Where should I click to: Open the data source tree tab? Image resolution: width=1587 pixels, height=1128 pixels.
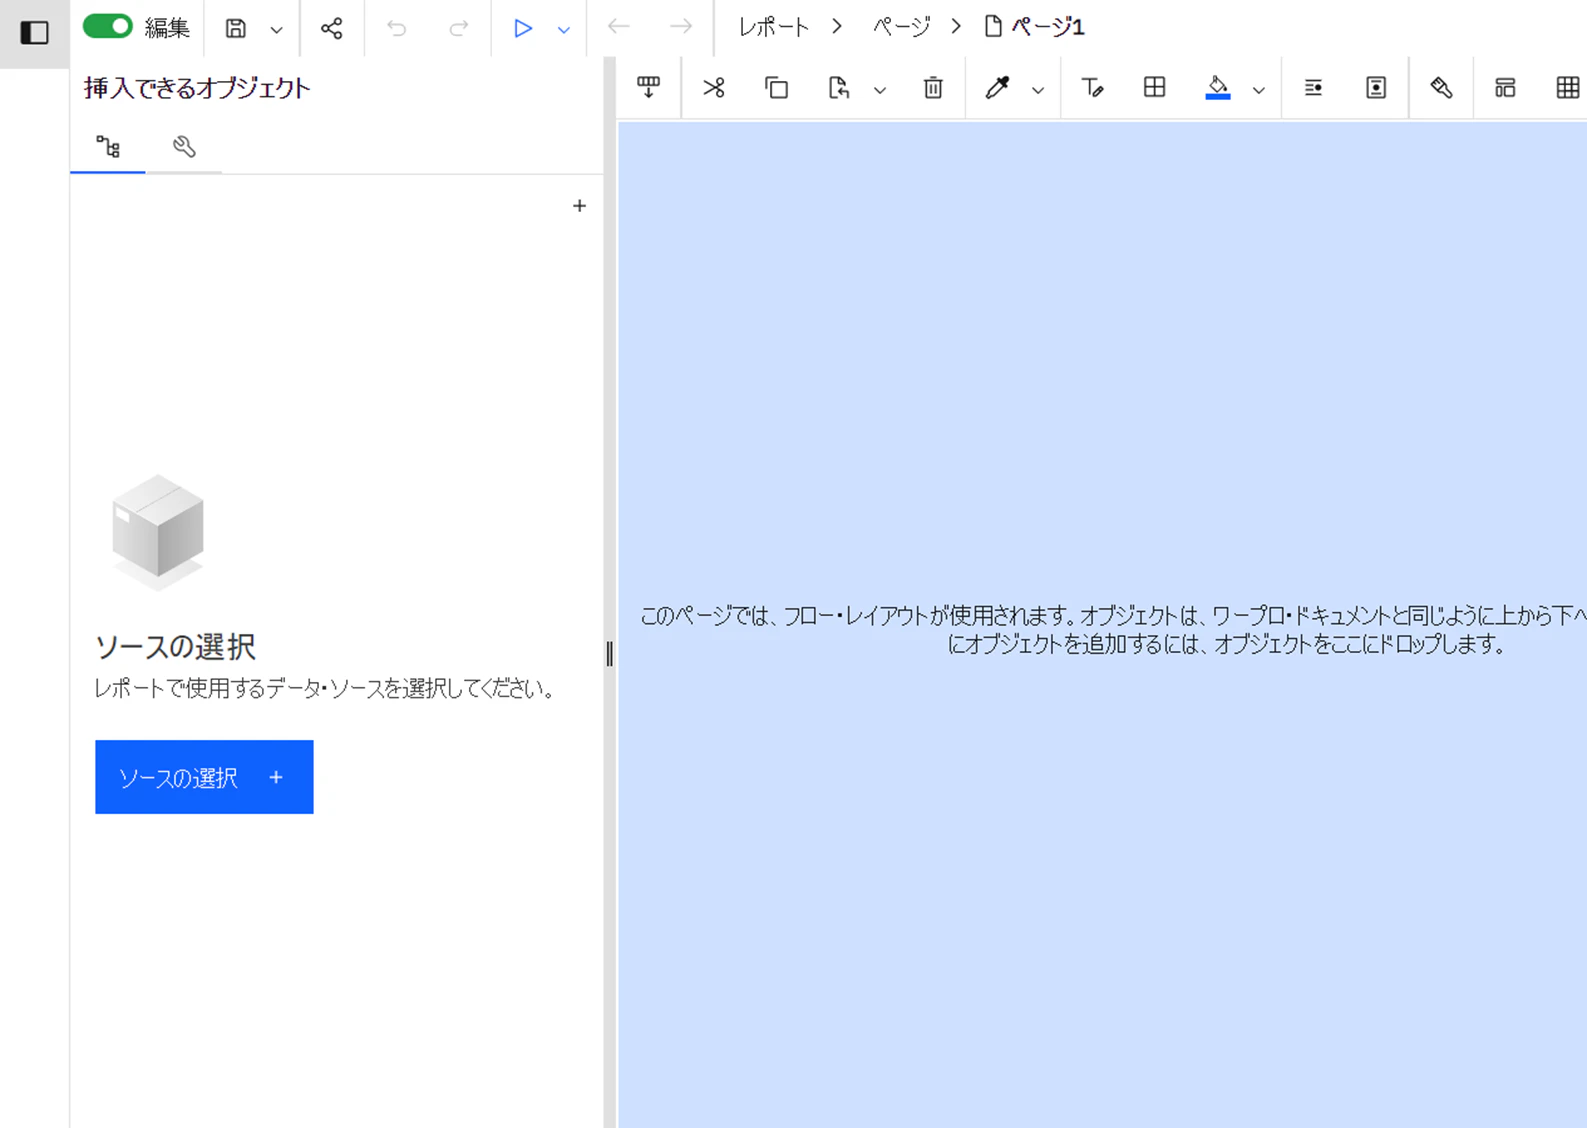[108, 147]
